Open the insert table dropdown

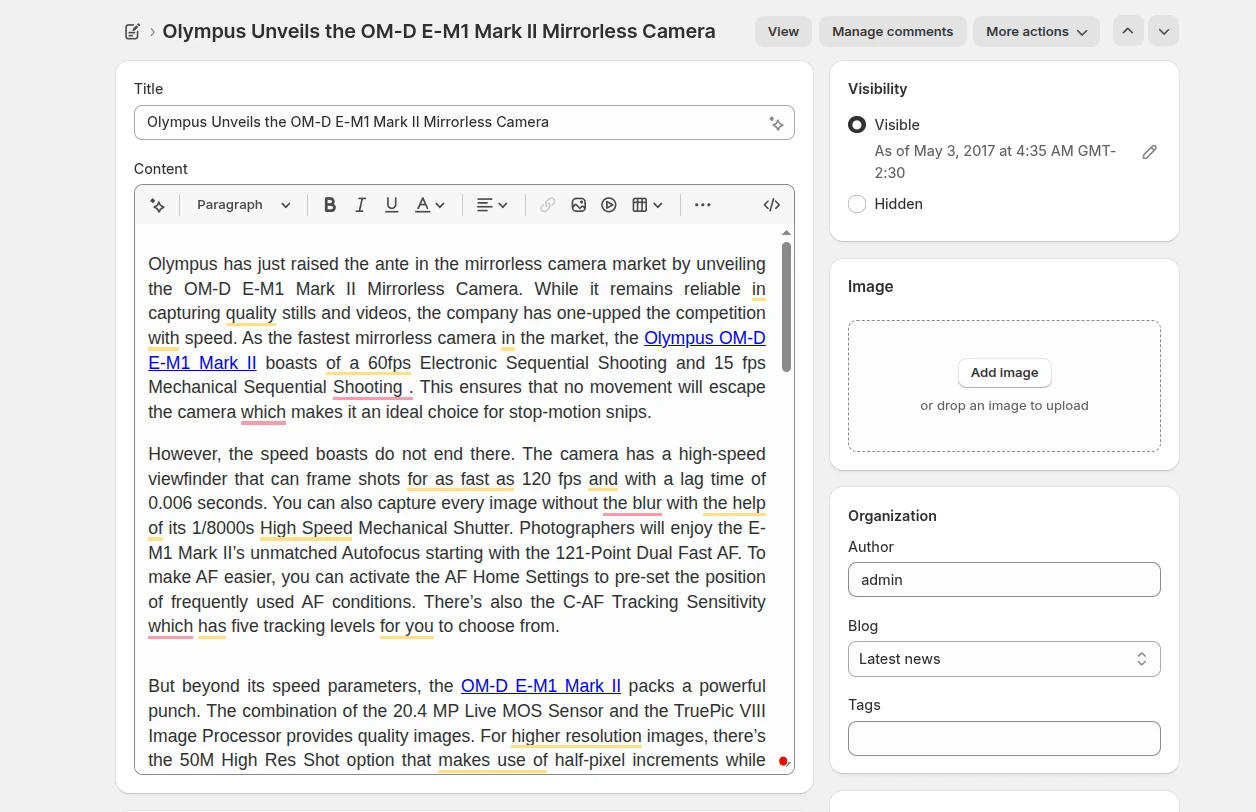(x=648, y=205)
